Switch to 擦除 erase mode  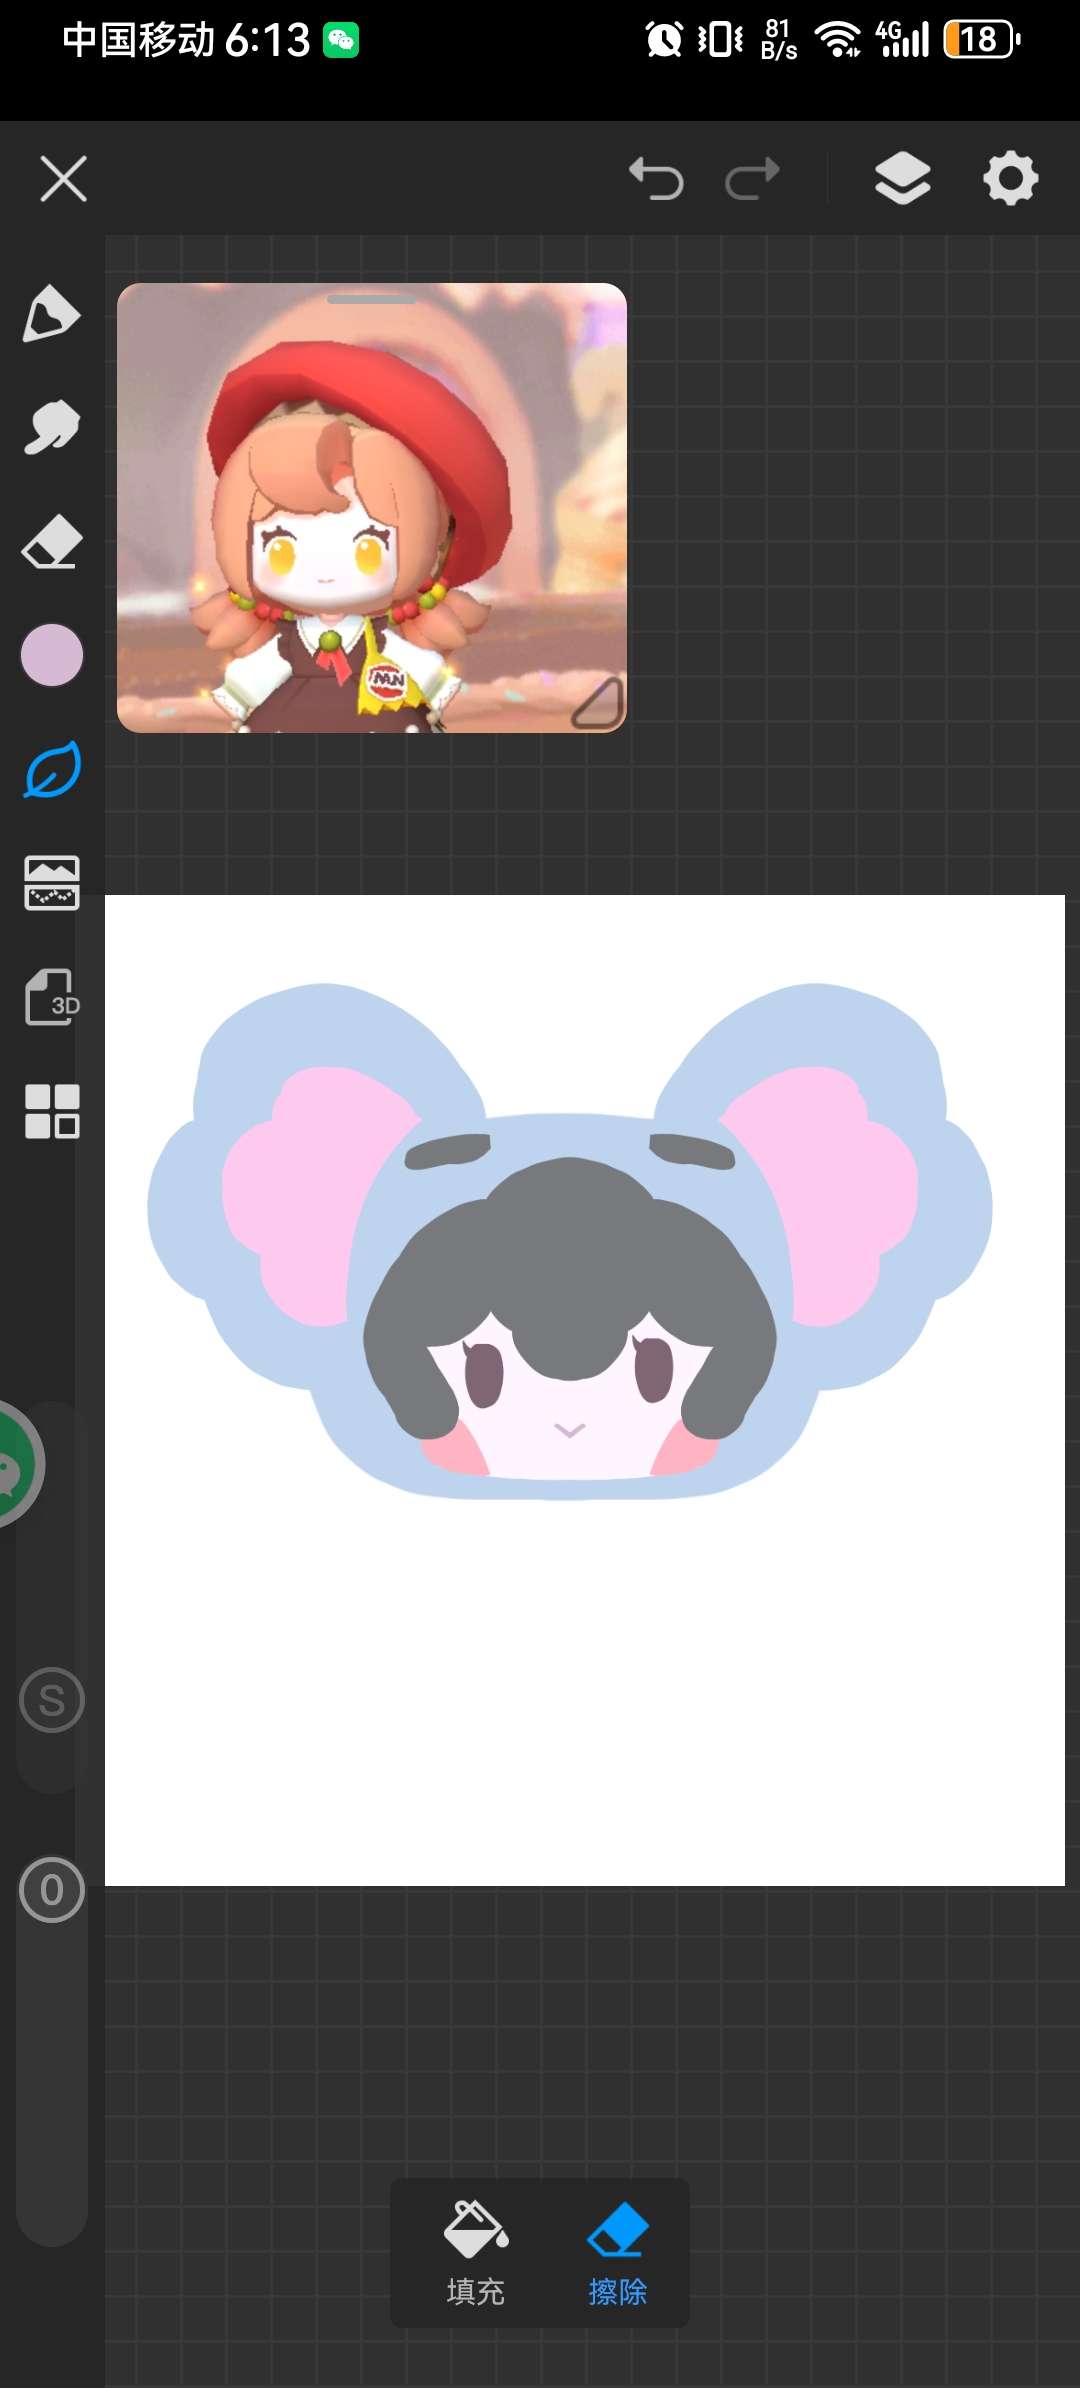[x=617, y=2252]
